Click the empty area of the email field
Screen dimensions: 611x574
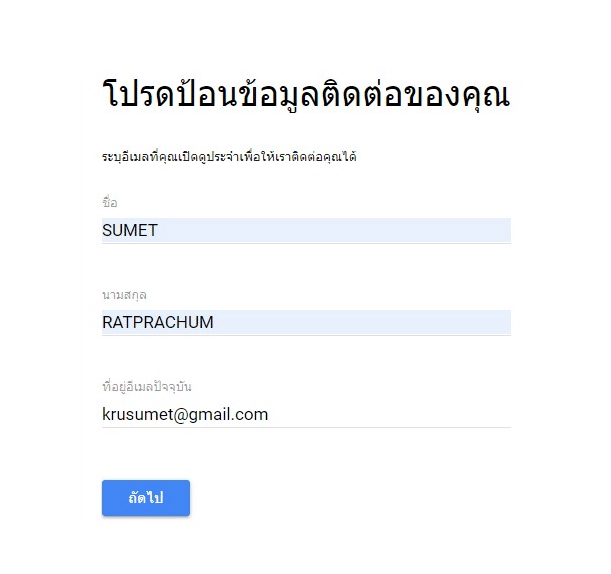[390, 415]
